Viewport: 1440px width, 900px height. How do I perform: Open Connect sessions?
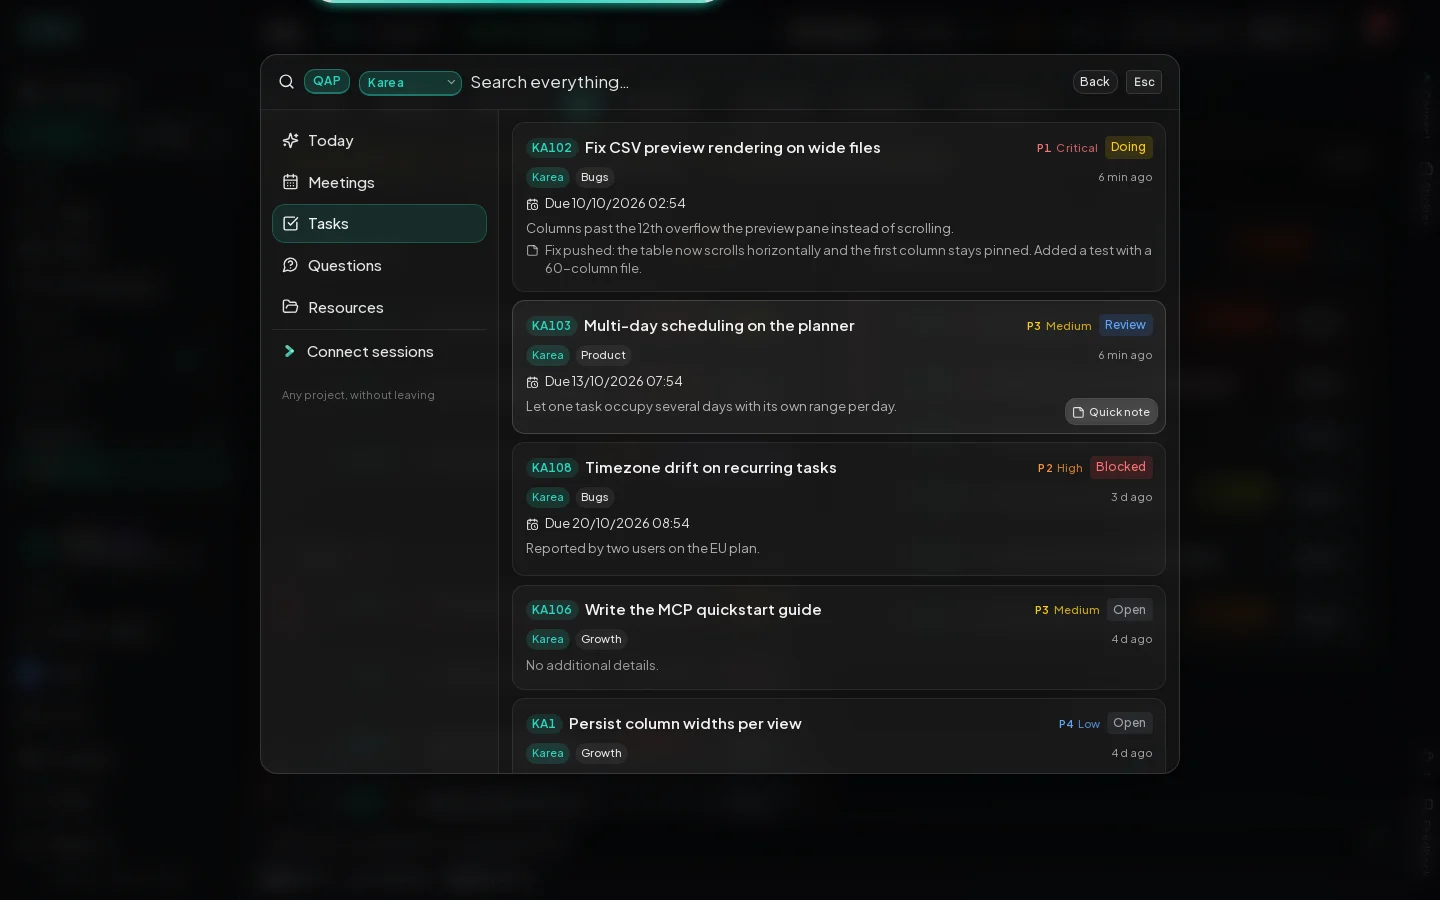tap(379, 351)
